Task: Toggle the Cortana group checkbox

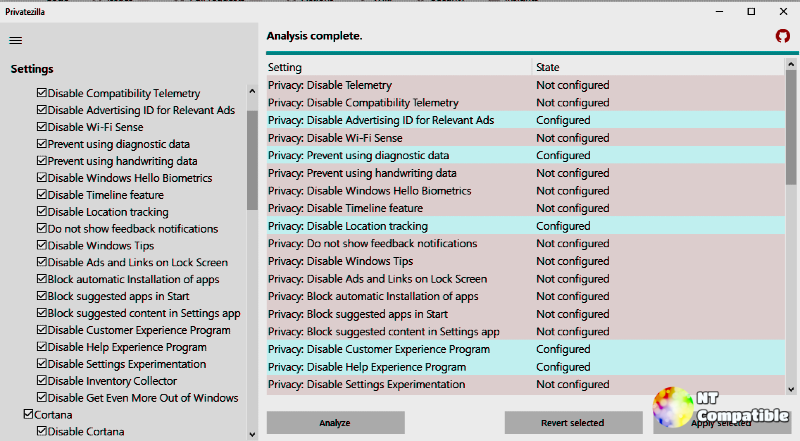Action: pos(28,414)
